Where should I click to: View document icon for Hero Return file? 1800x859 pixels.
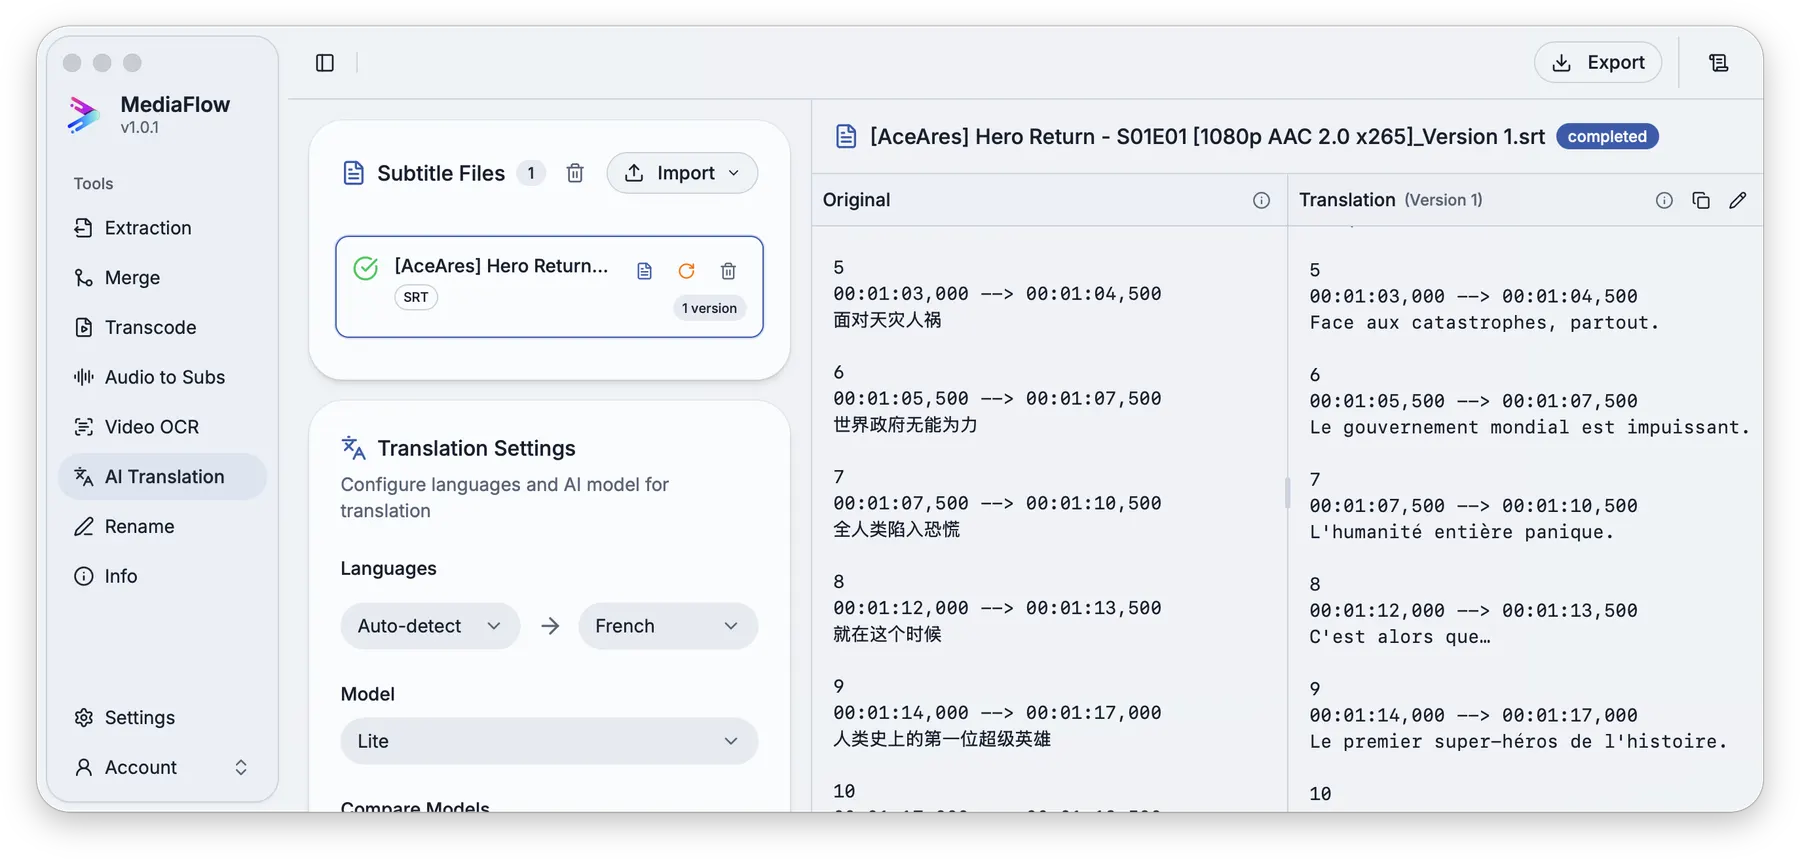[x=644, y=271]
